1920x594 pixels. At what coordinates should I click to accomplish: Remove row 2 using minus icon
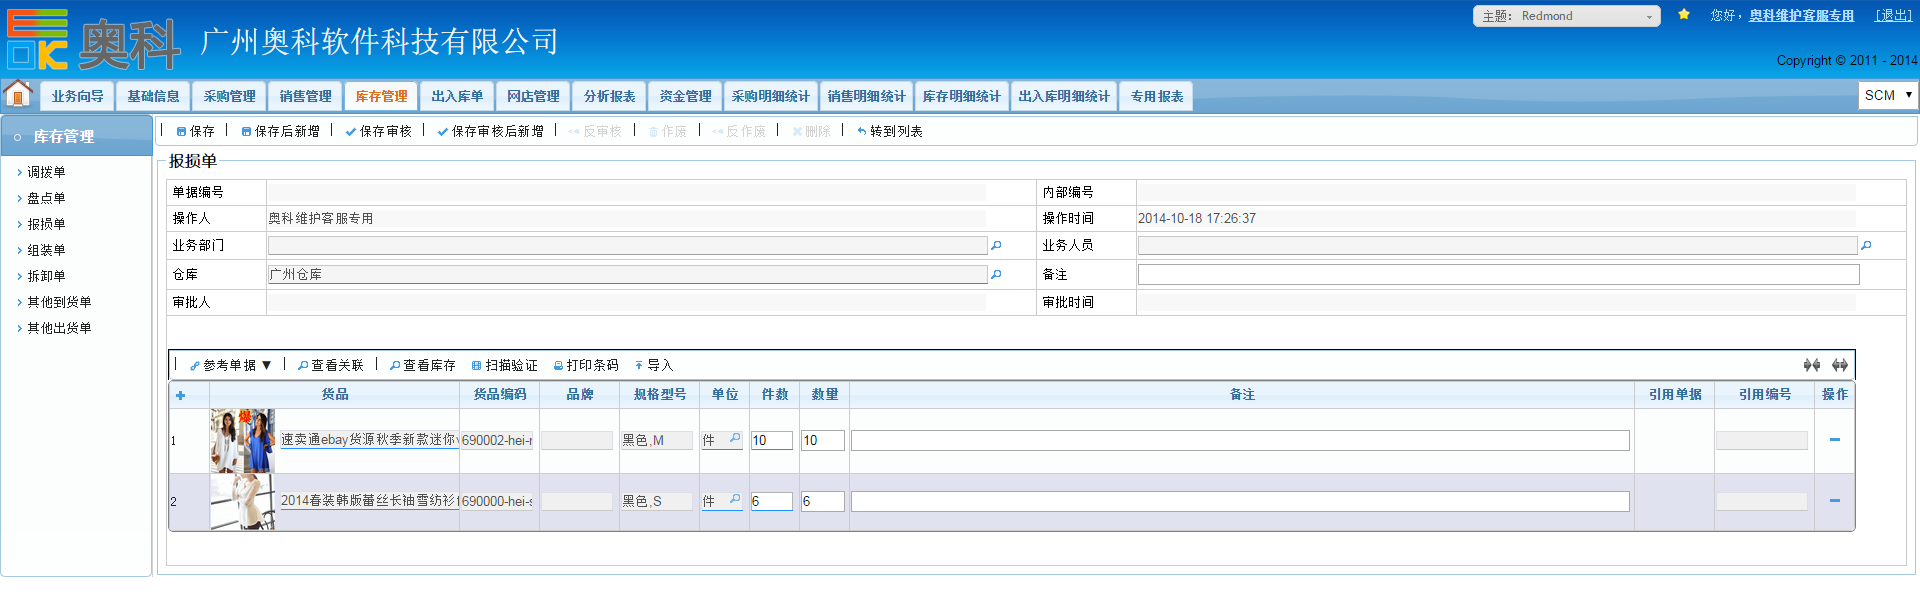1834,501
